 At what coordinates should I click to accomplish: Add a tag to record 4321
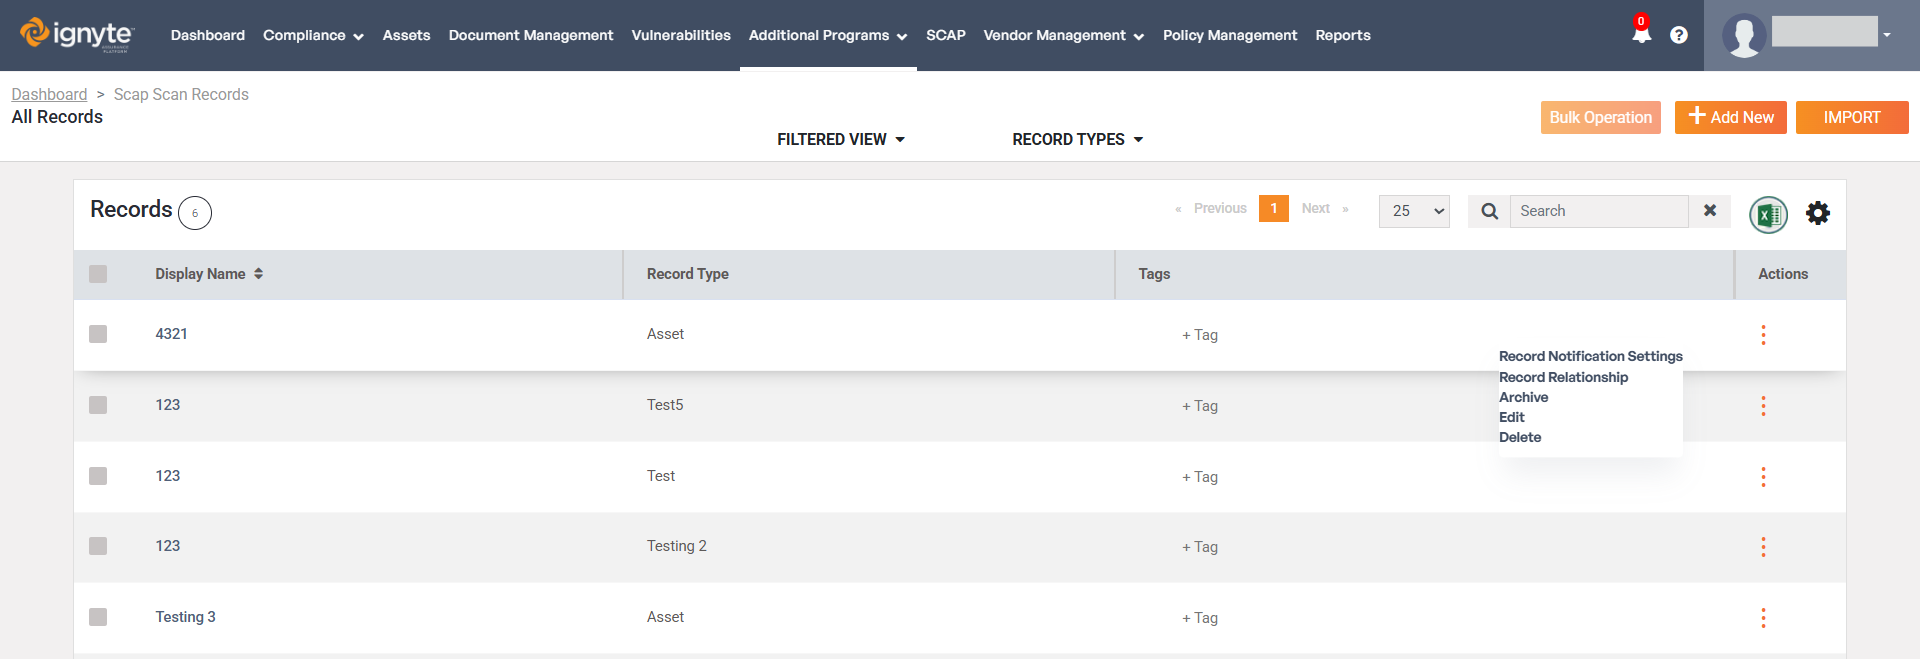(x=1200, y=335)
